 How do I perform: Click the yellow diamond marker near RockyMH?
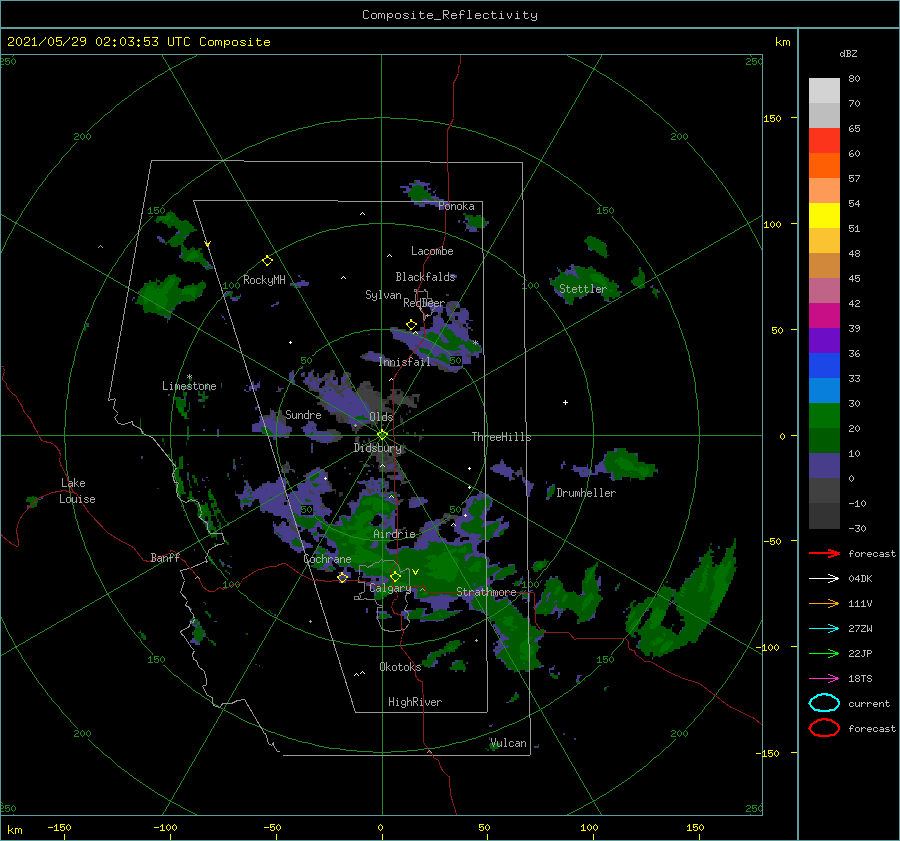pos(267,261)
